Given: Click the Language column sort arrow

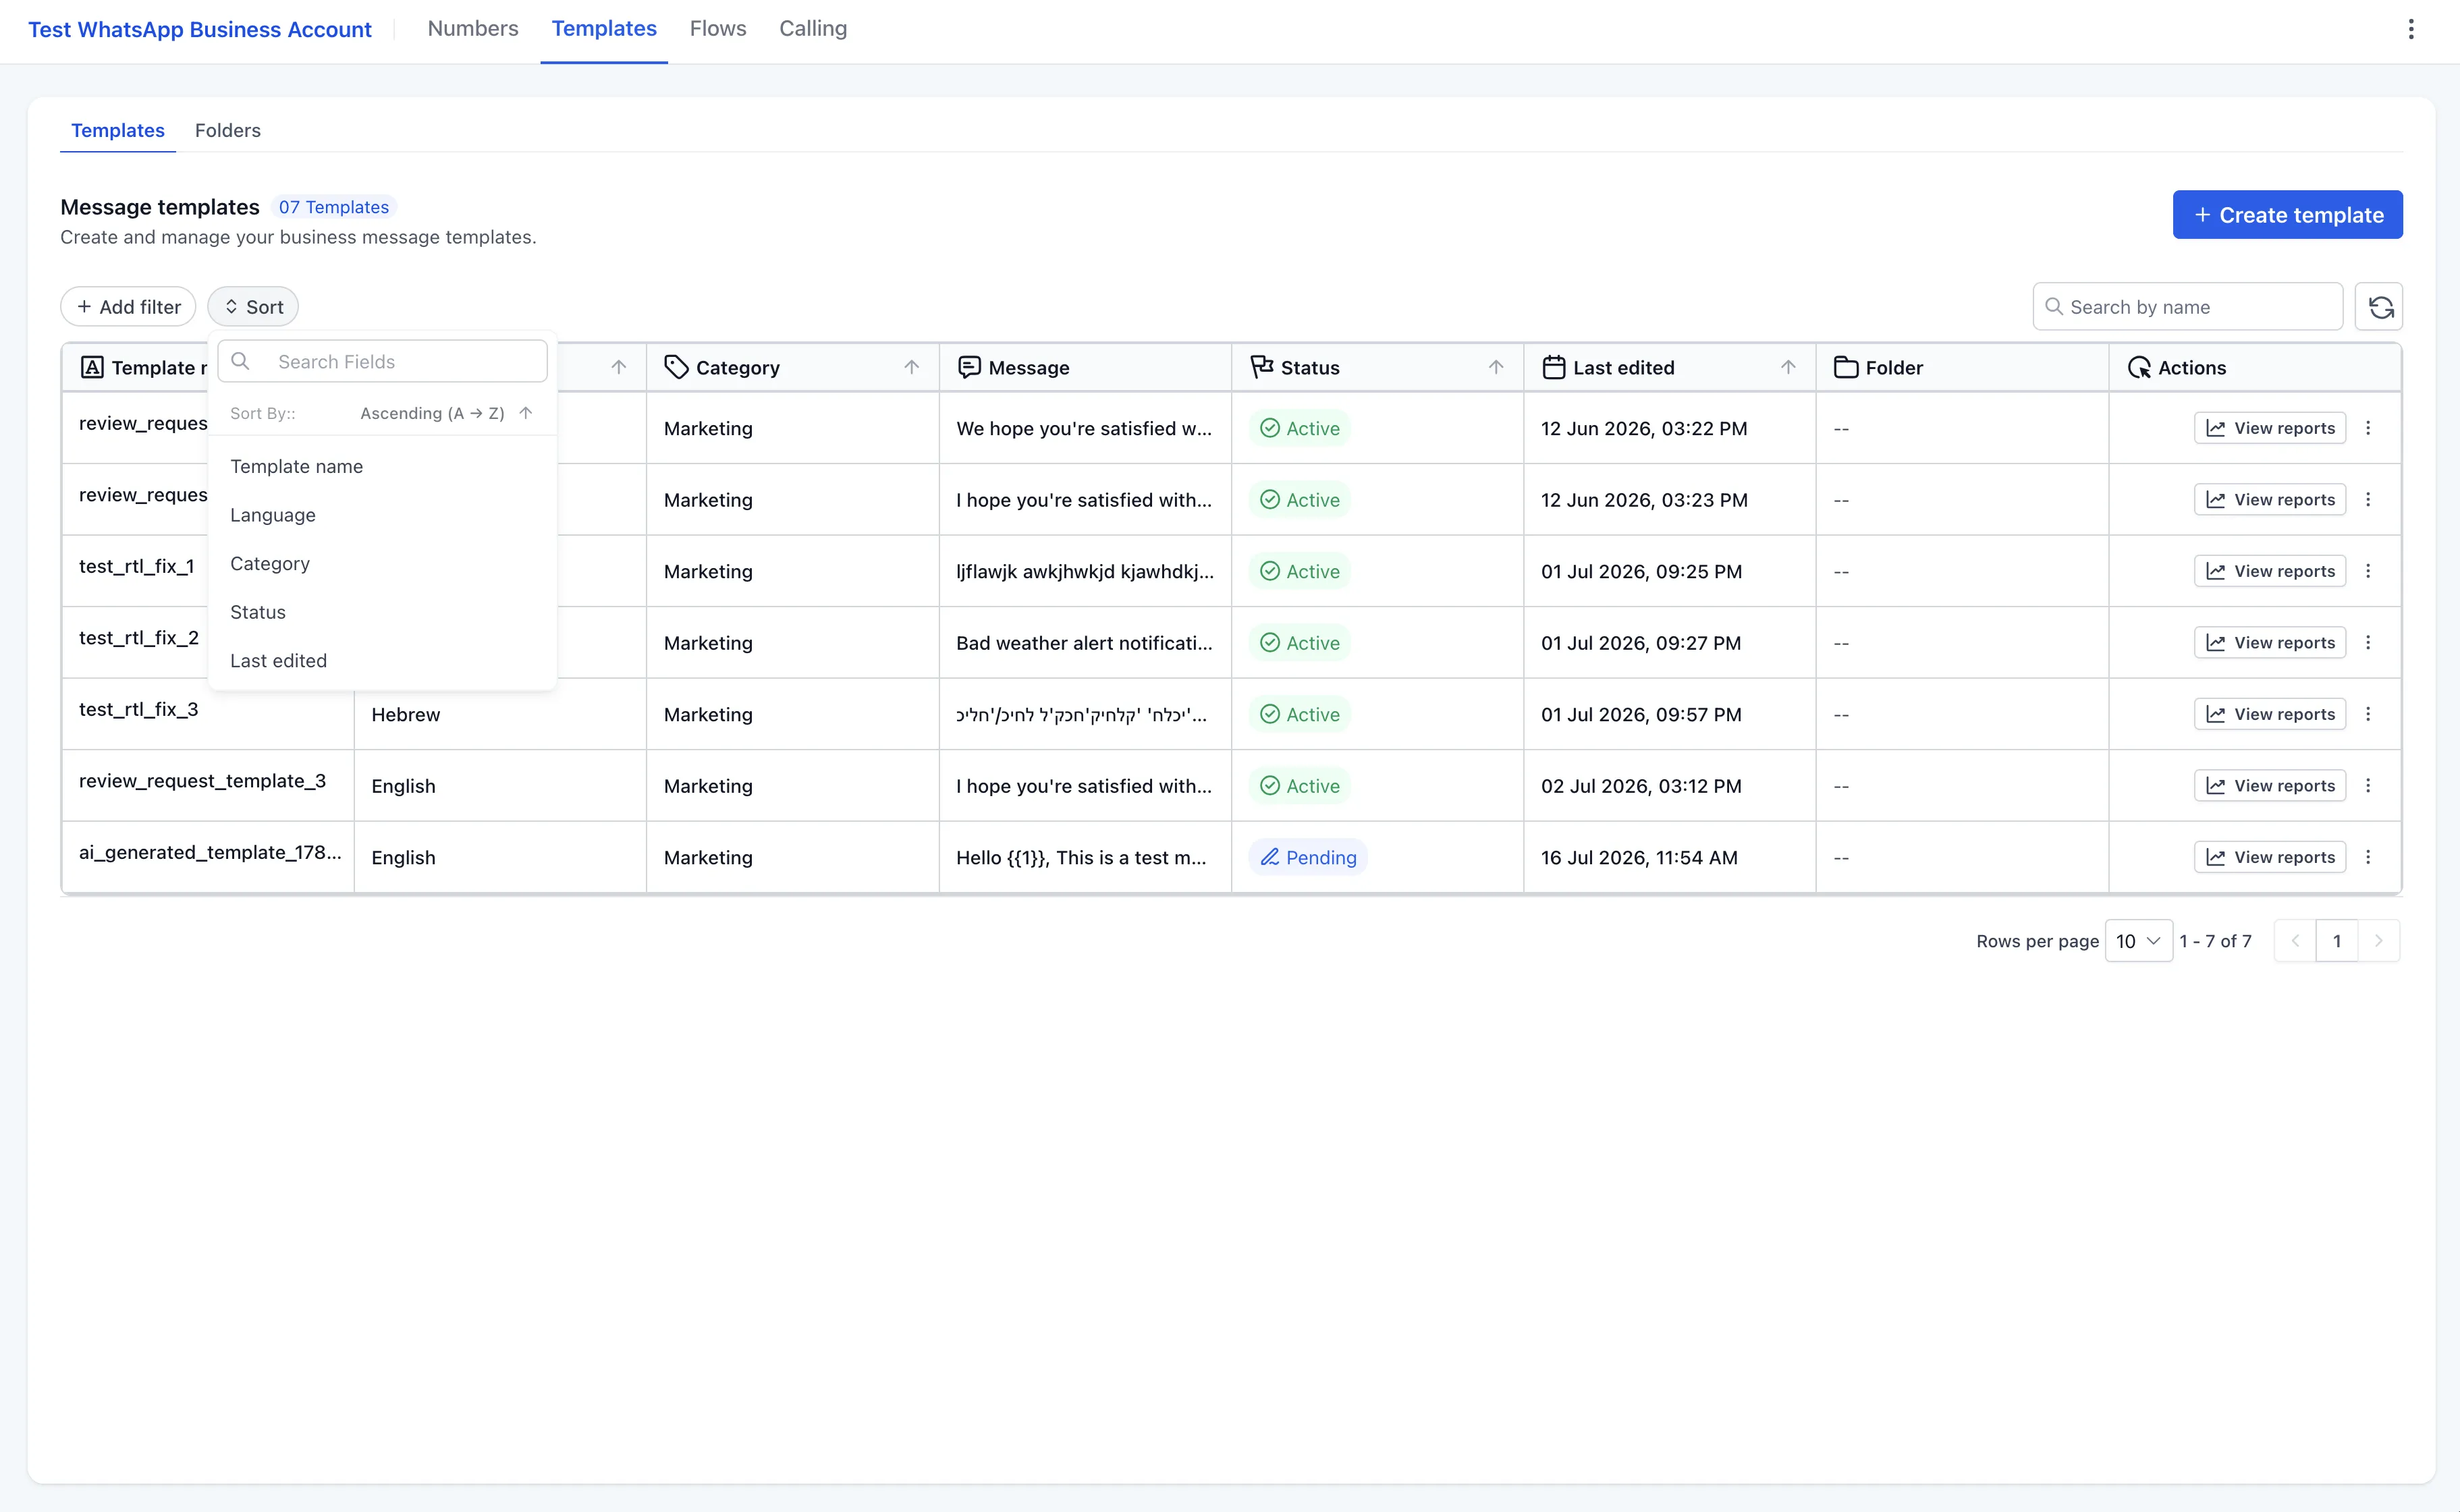Looking at the screenshot, I should [x=619, y=367].
